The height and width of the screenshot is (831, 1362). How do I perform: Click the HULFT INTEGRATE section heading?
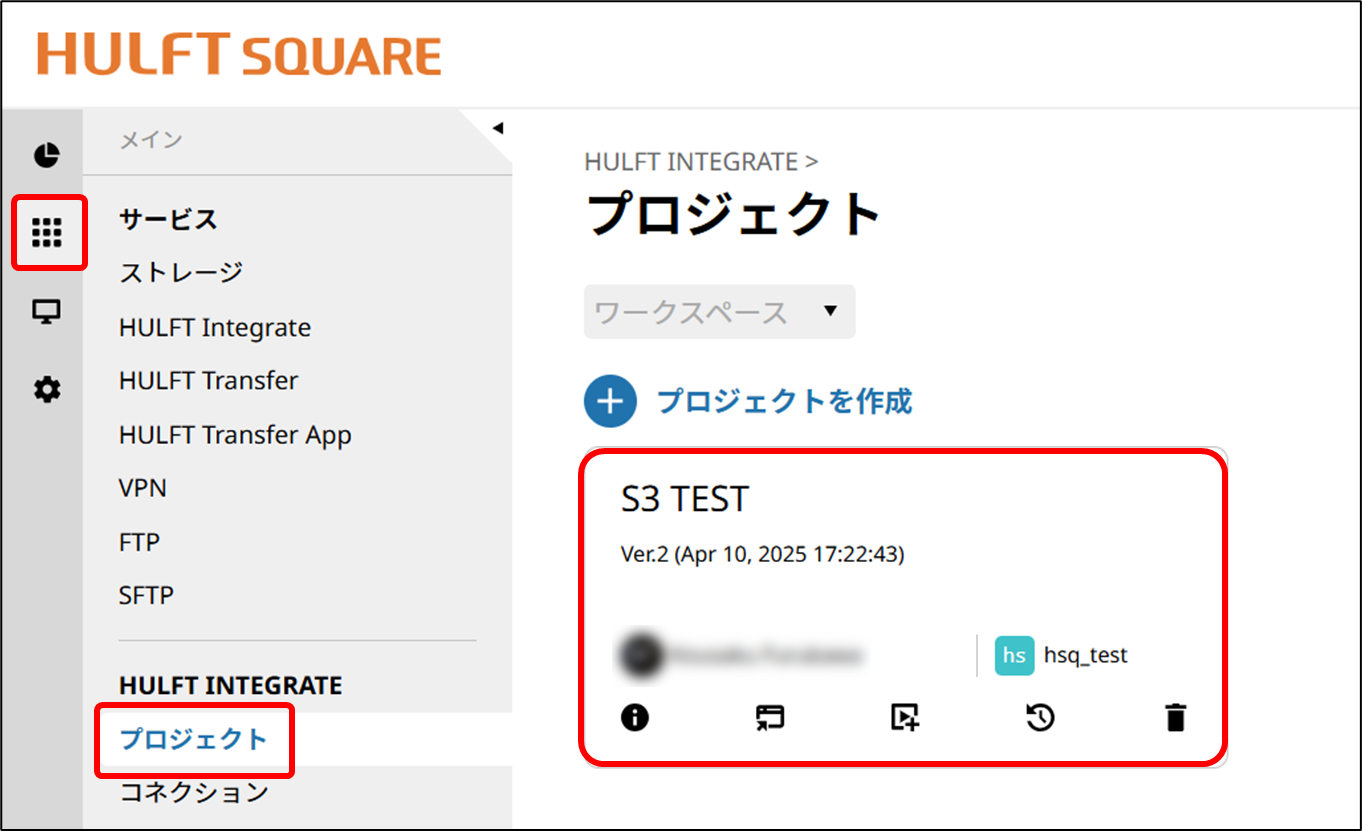(x=231, y=685)
